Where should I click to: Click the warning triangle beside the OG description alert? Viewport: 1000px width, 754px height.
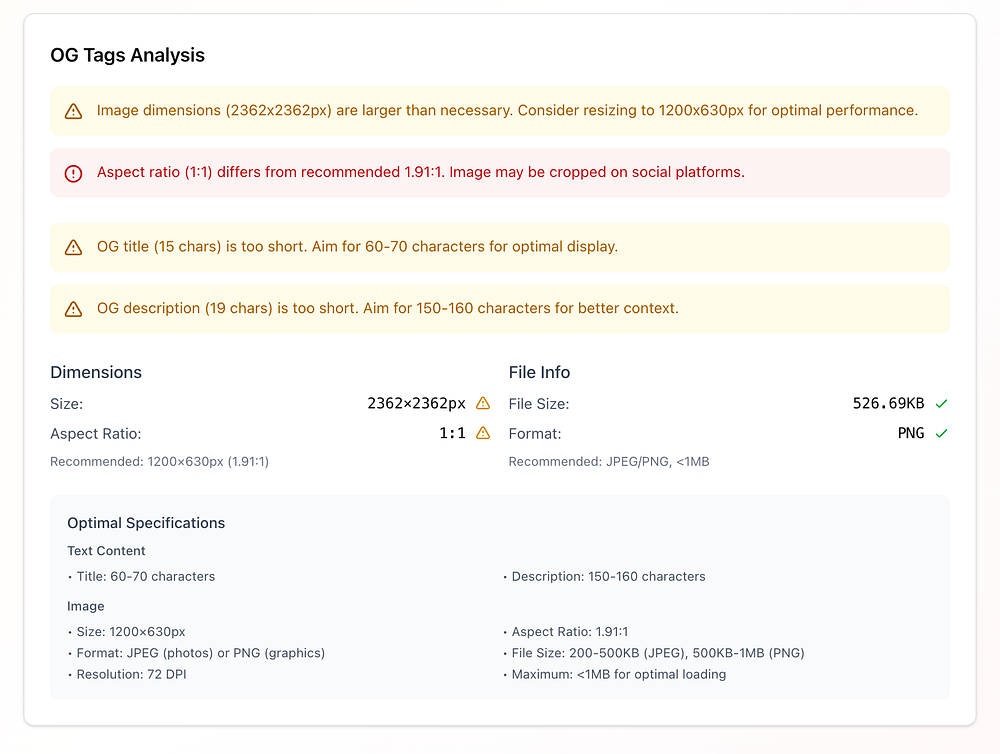tap(73, 309)
